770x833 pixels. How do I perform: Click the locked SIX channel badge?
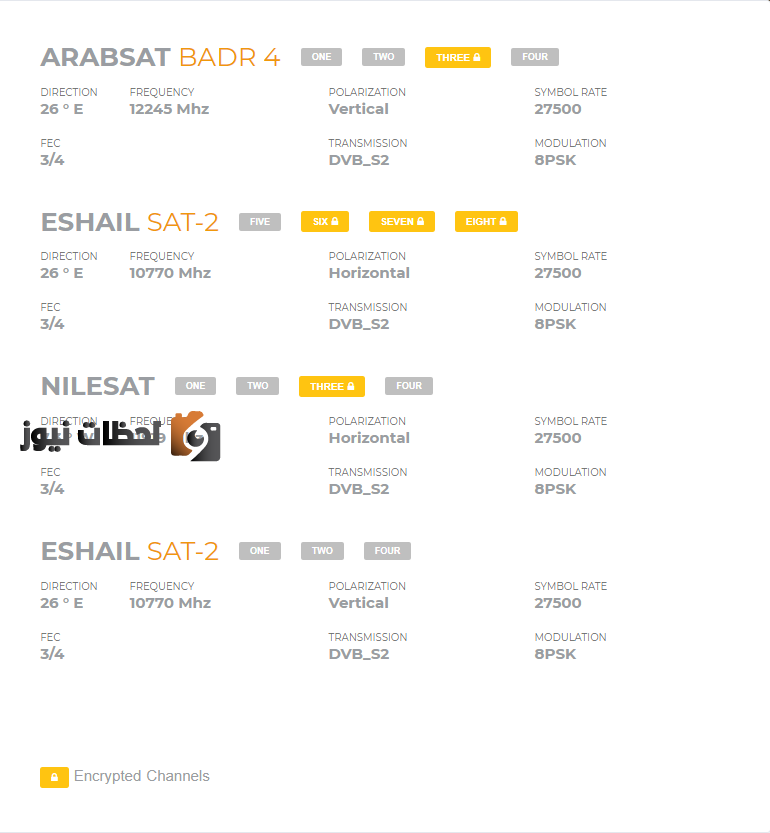325,222
